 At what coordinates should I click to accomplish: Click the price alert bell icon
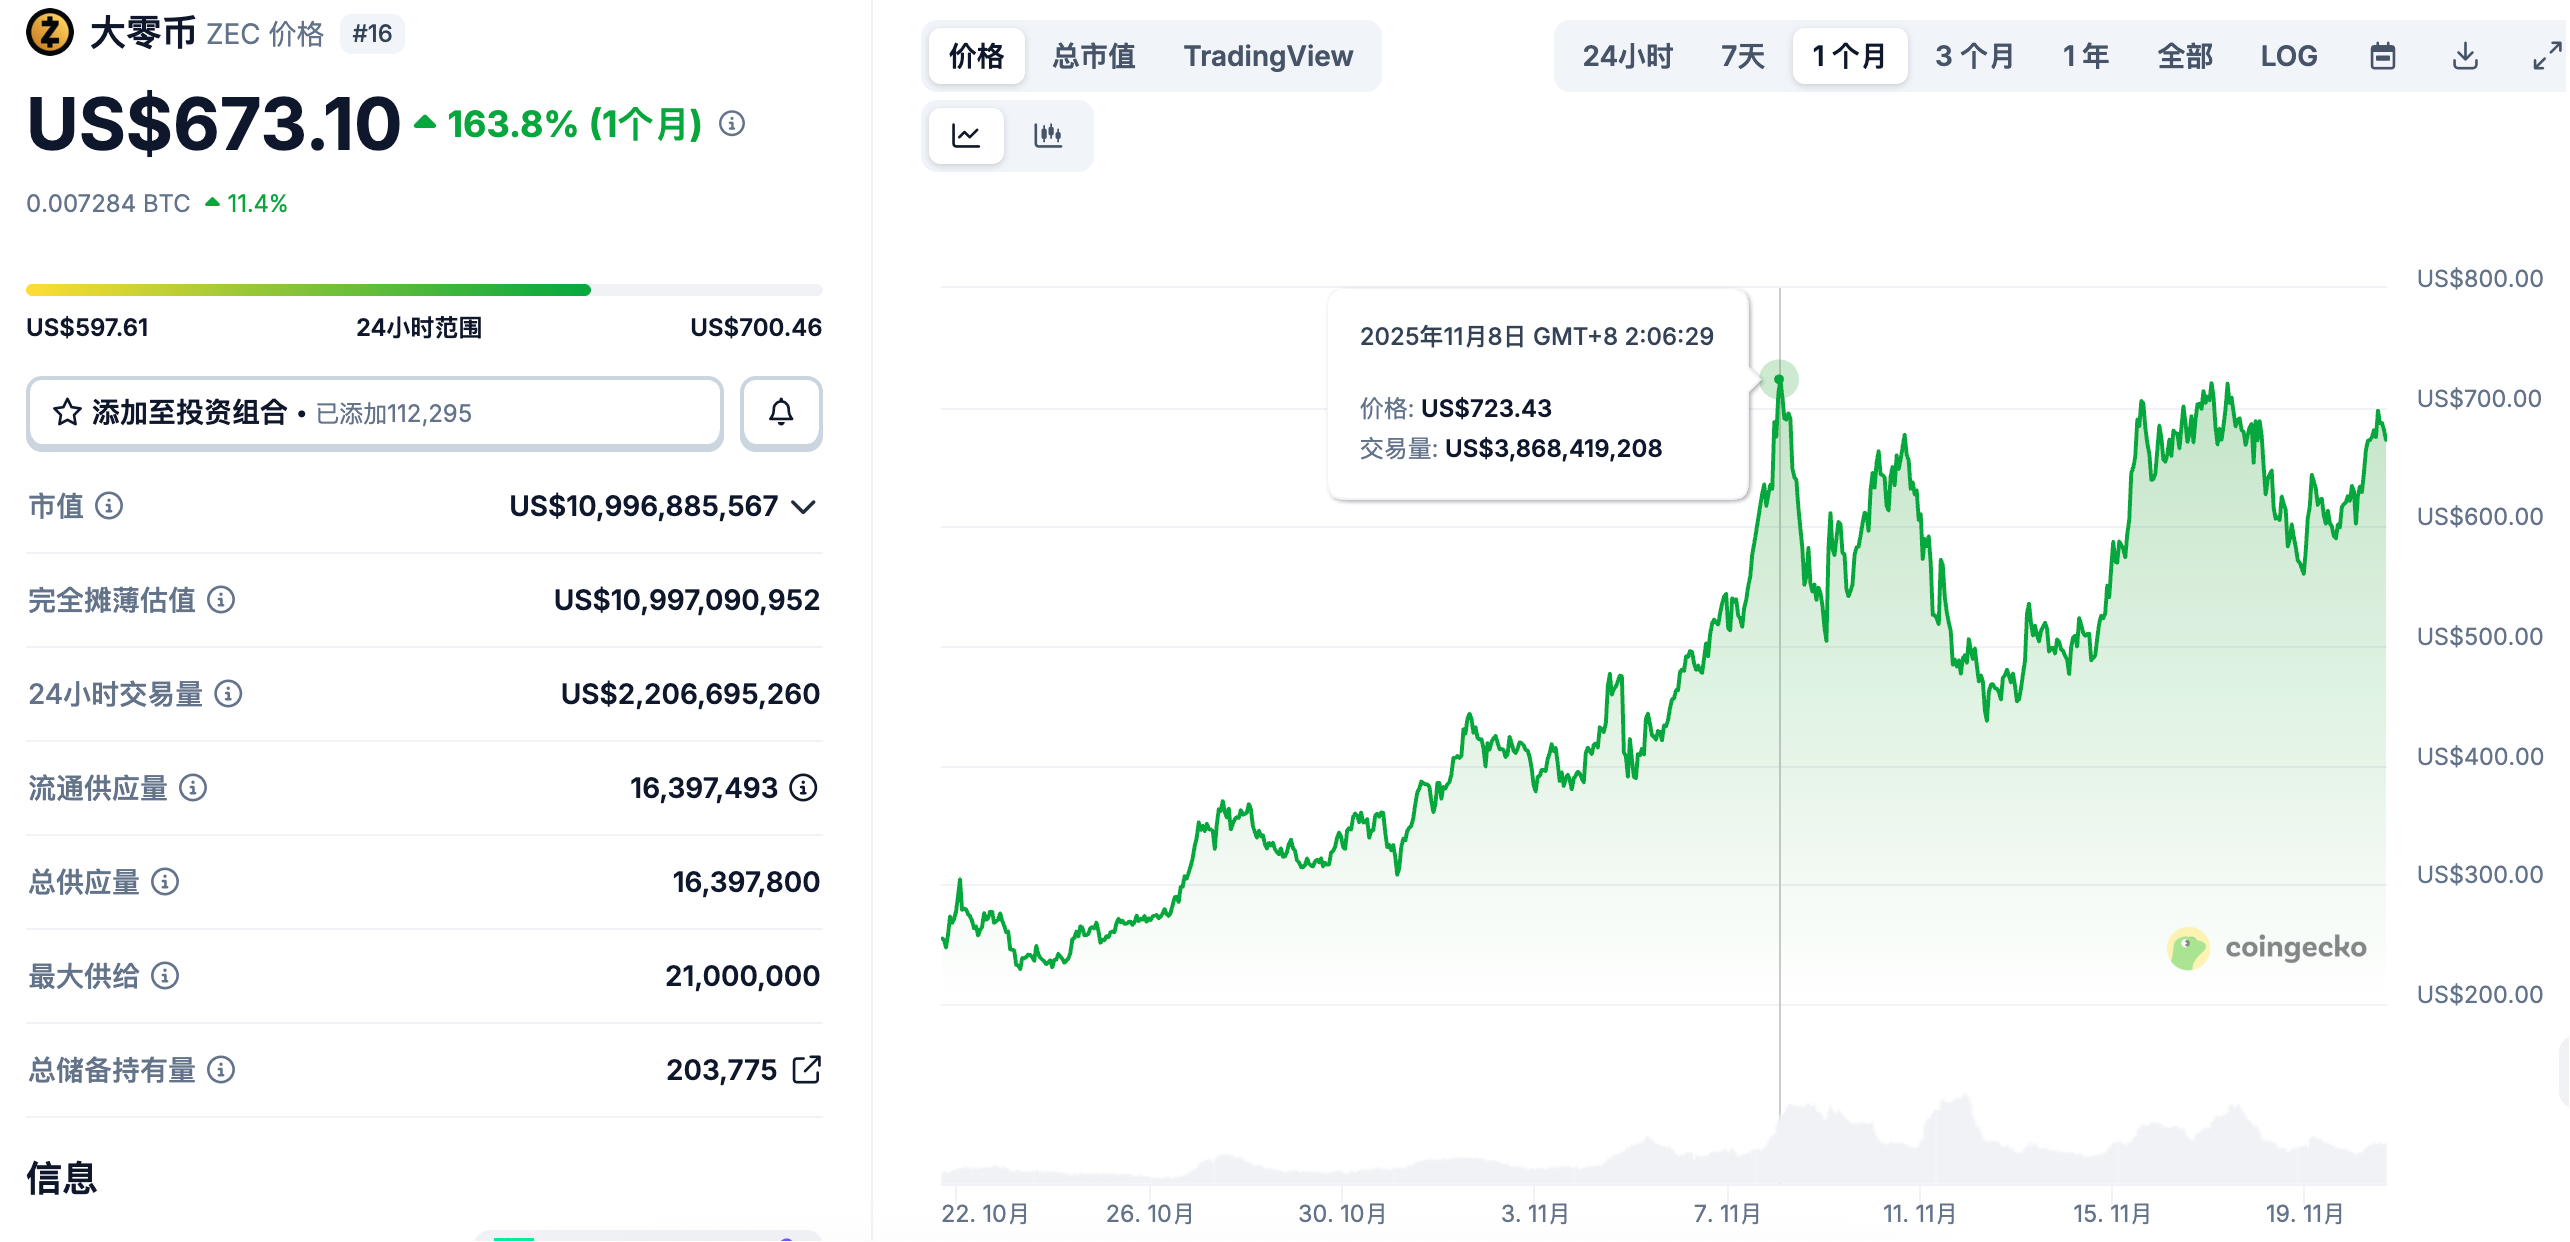[780, 413]
